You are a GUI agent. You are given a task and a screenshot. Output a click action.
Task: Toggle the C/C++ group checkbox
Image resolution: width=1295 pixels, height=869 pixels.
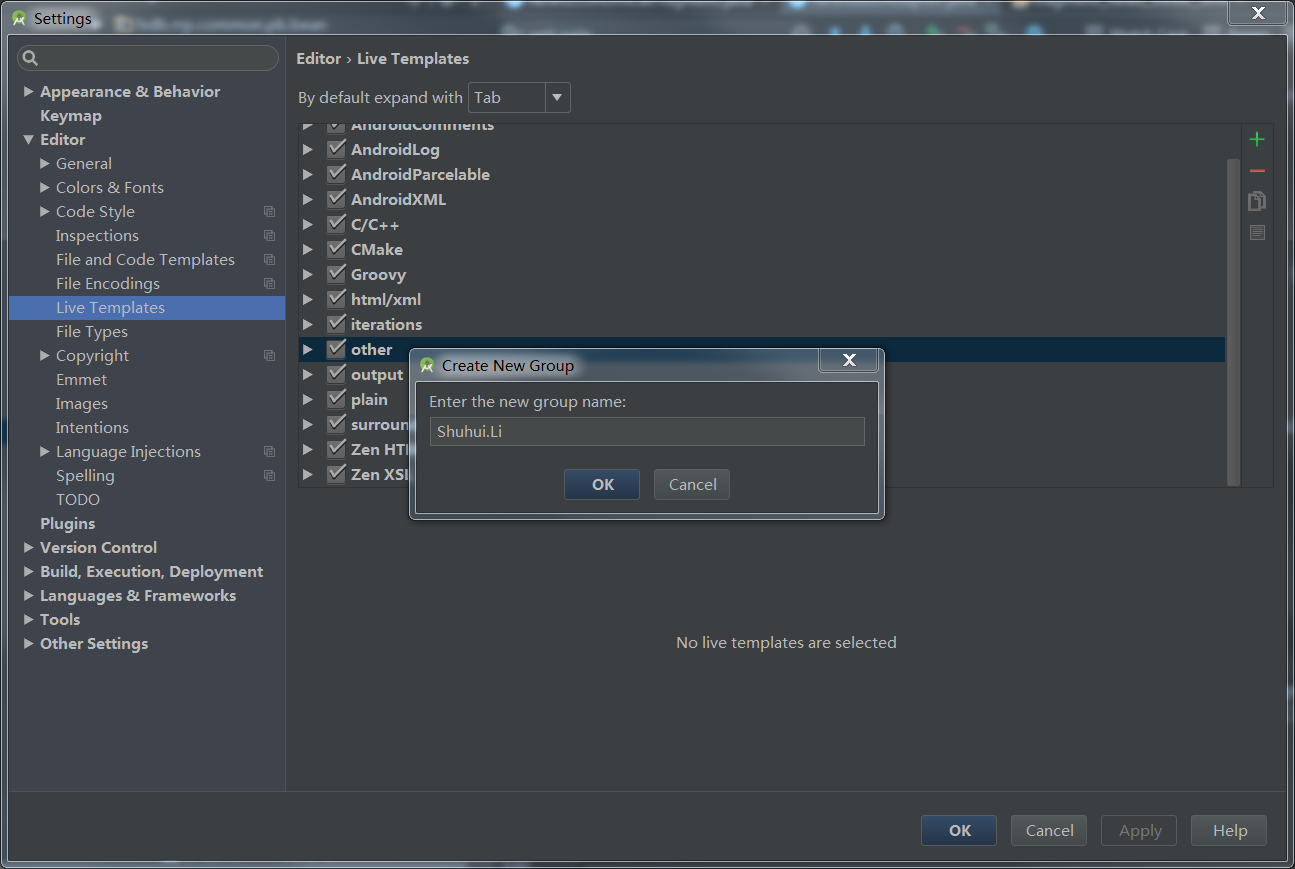click(336, 224)
